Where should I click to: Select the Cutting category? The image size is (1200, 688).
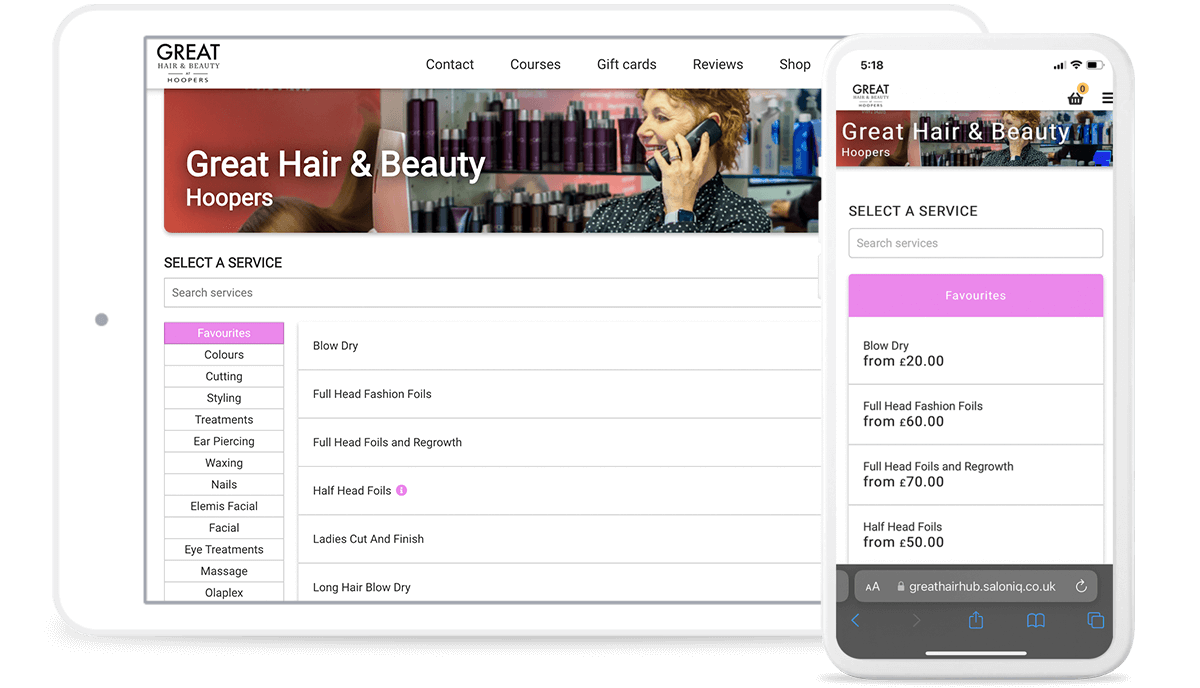click(224, 377)
